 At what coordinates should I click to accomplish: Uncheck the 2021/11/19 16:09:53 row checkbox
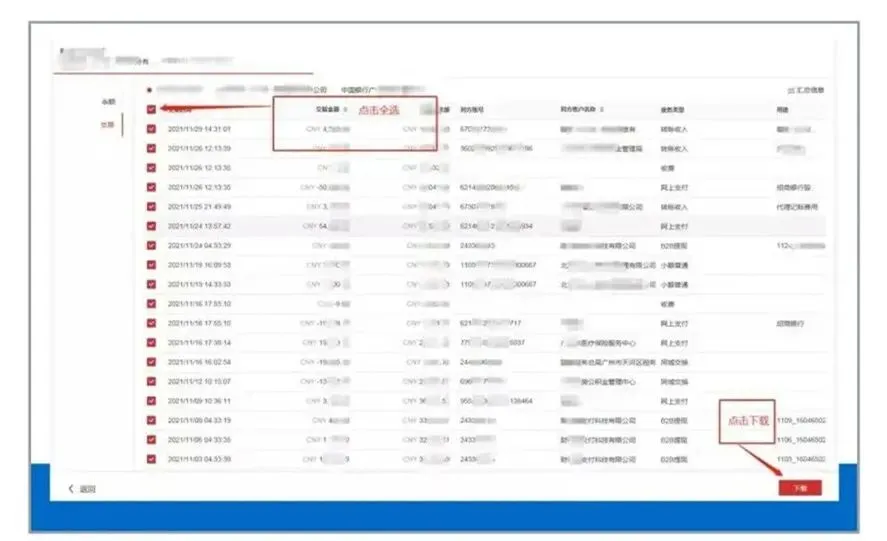pyautogui.click(x=151, y=265)
